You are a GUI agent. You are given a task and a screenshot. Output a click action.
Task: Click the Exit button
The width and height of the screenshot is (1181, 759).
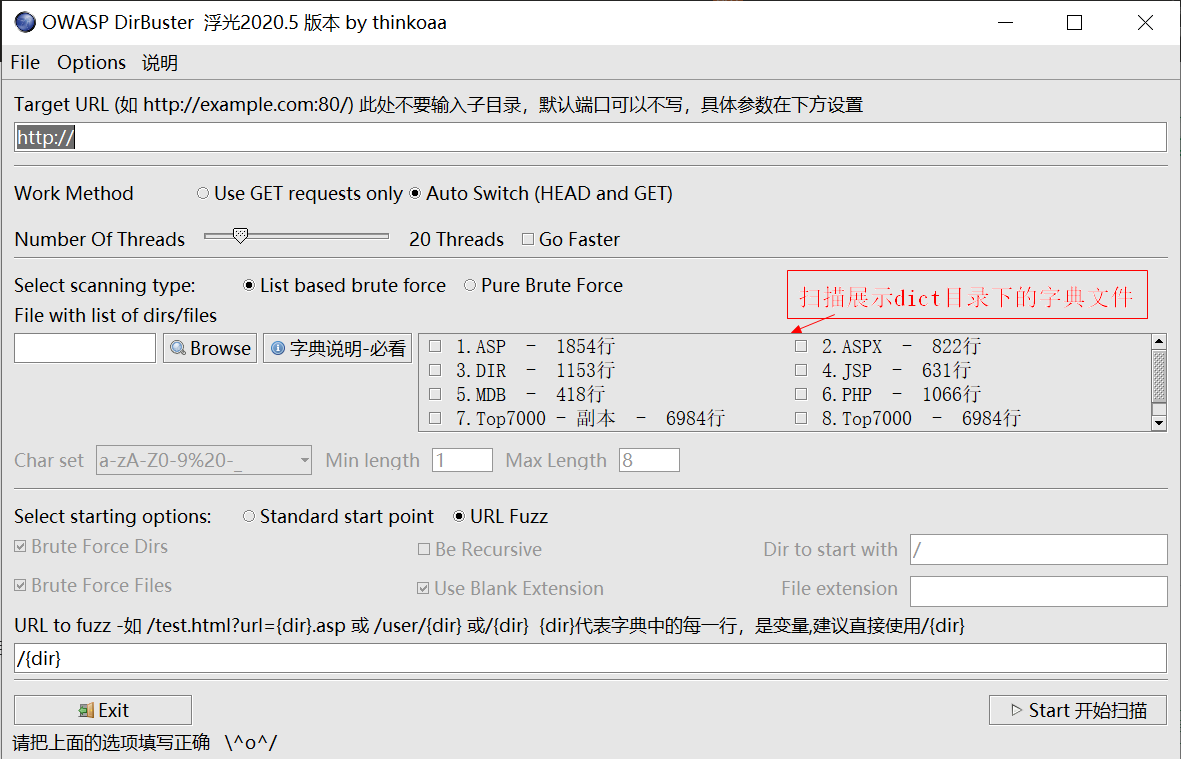tap(103, 710)
